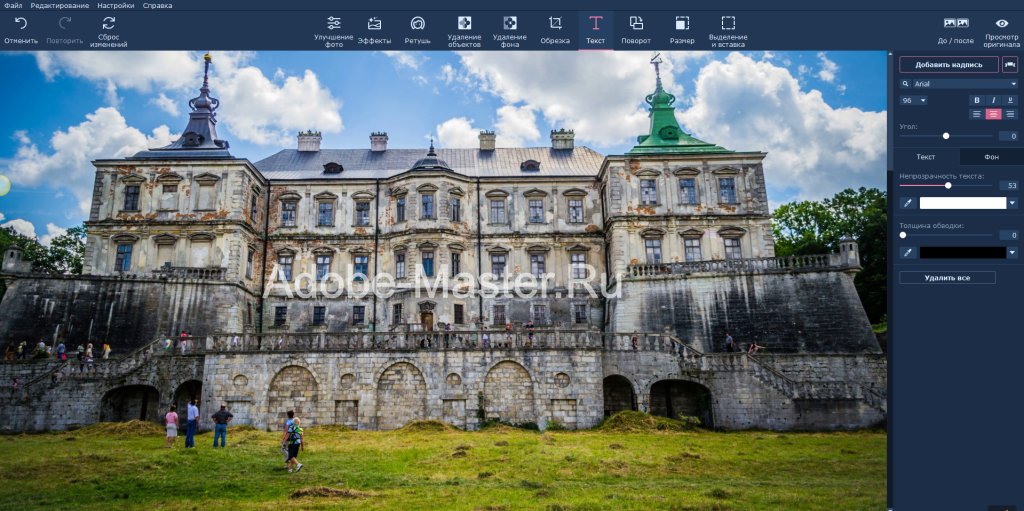Screen dimensions: 1024x511
Task: Click the right panel vertical scrollbar
Action: pos(889,111)
